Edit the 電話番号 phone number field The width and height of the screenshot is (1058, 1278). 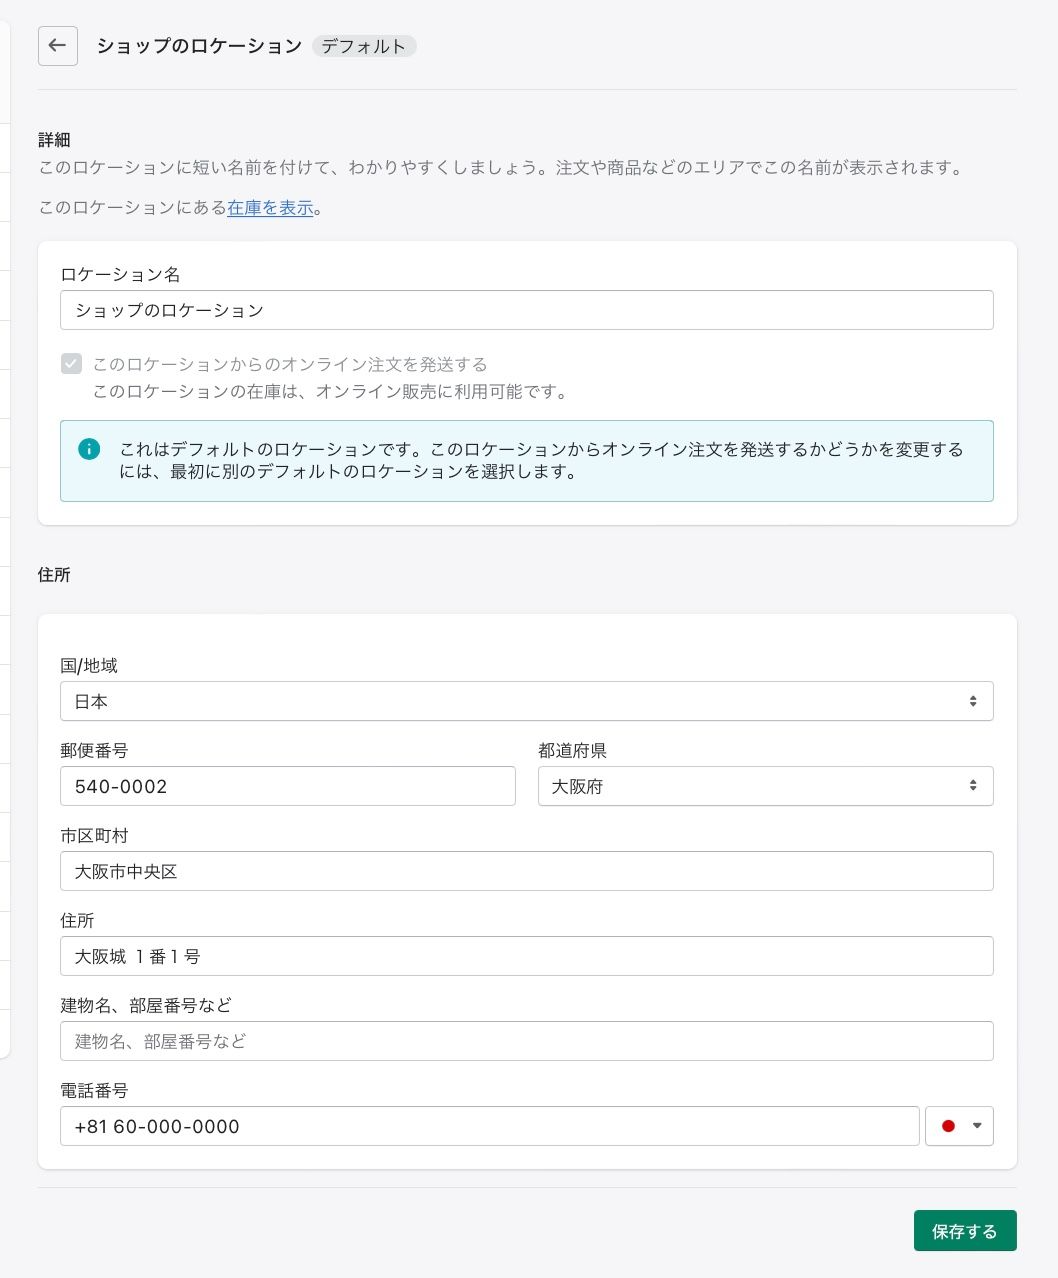[x=490, y=1126]
